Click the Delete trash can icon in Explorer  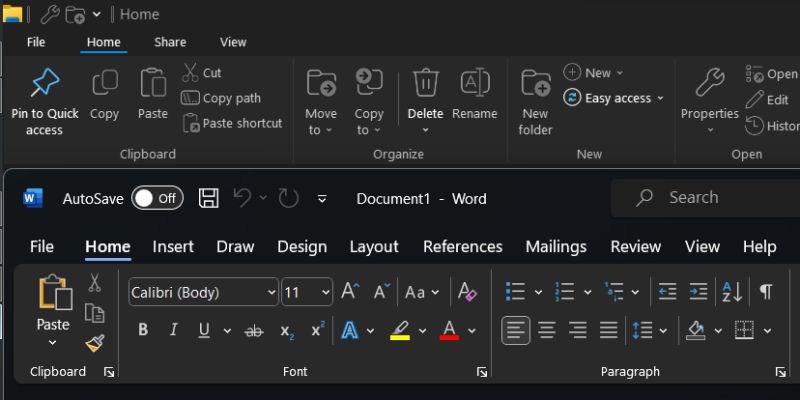426,83
